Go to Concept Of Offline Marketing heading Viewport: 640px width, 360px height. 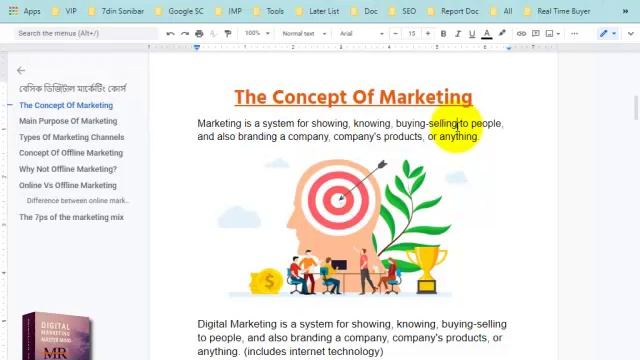click(x=71, y=153)
